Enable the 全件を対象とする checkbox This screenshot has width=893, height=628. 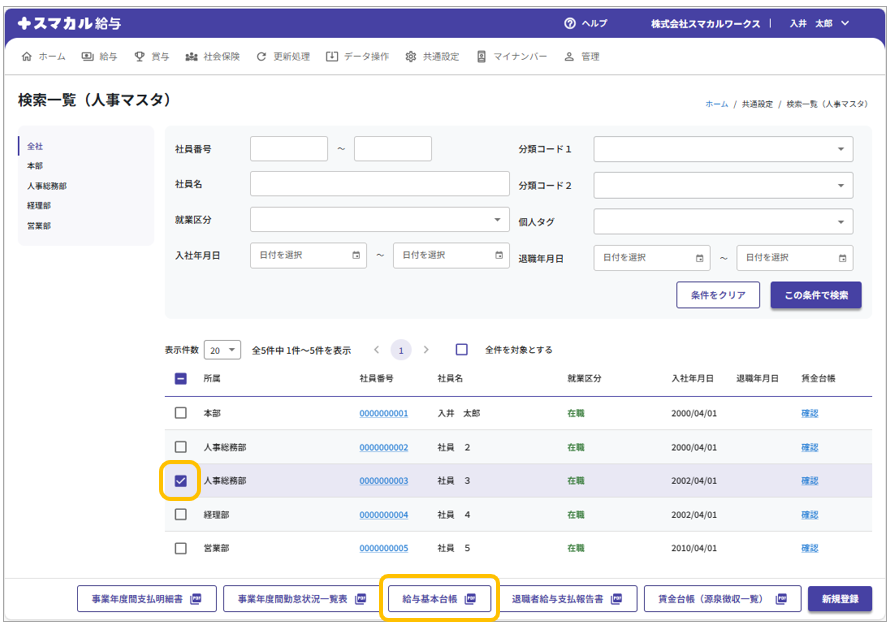click(x=462, y=350)
